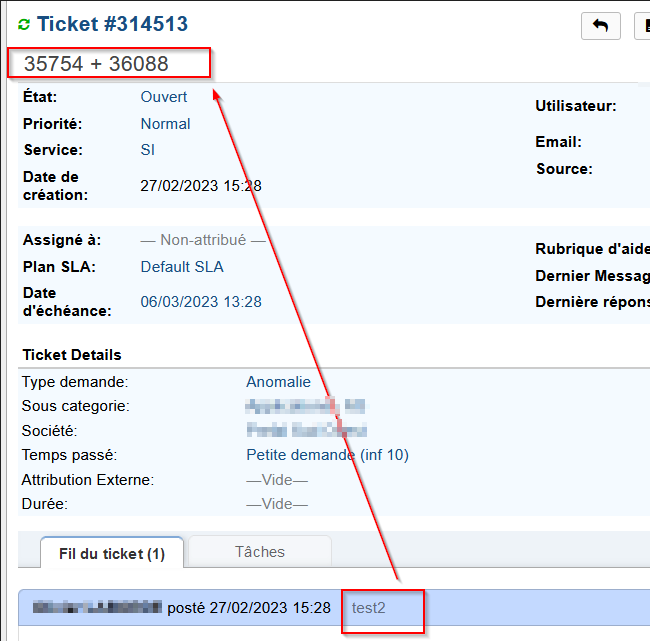Click the blurred Sous categorie value
This screenshot has height=641, width=650.
(305, 406)
